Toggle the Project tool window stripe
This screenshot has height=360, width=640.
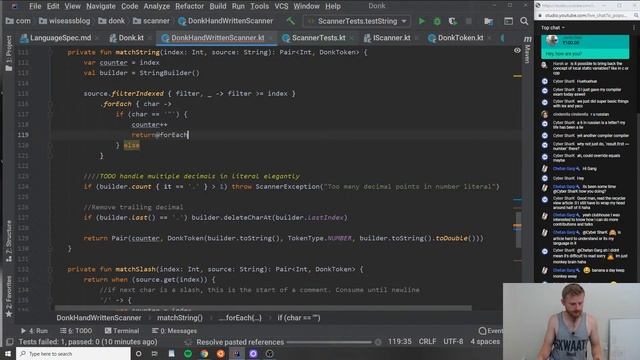[x=9, y=53]
